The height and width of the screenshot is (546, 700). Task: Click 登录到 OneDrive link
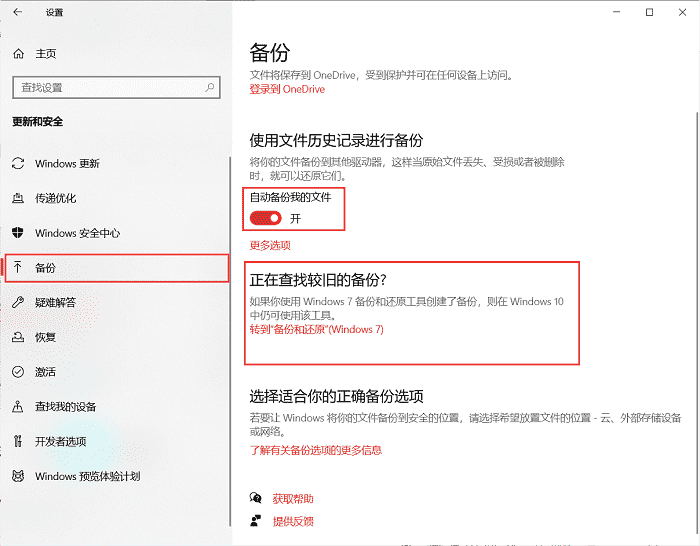(x=287, y=89)
